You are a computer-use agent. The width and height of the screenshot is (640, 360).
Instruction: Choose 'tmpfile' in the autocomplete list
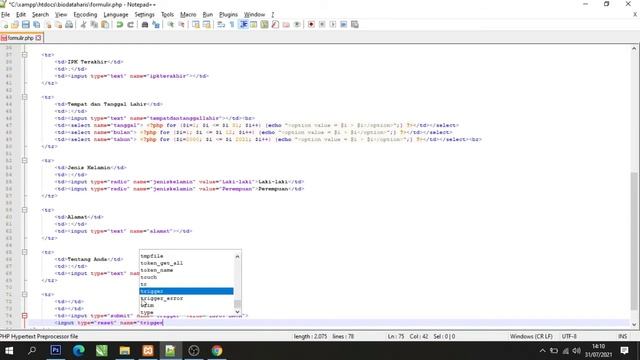click(187, 256)
